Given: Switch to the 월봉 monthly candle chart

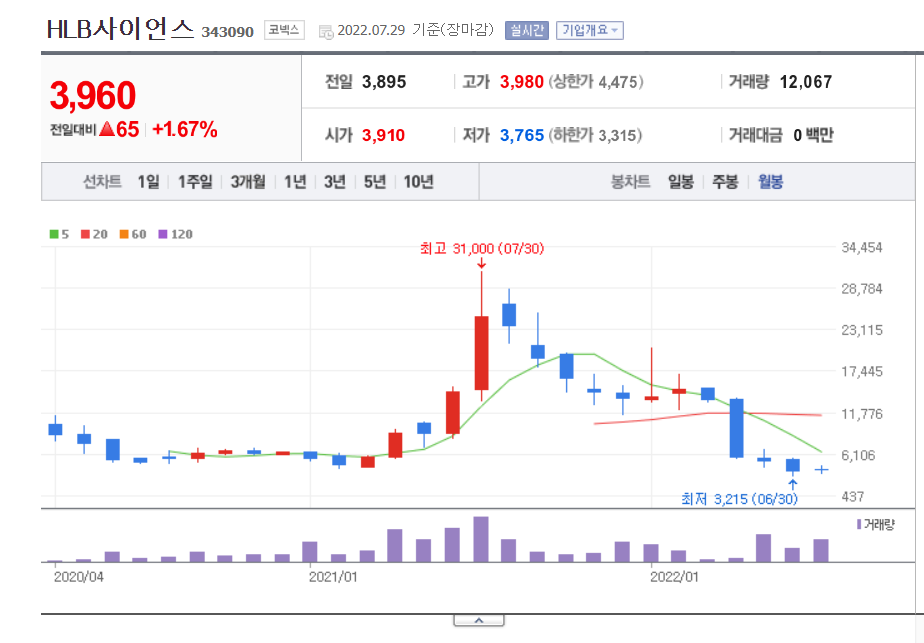Looking at the screenshot, I should point(771,182).
